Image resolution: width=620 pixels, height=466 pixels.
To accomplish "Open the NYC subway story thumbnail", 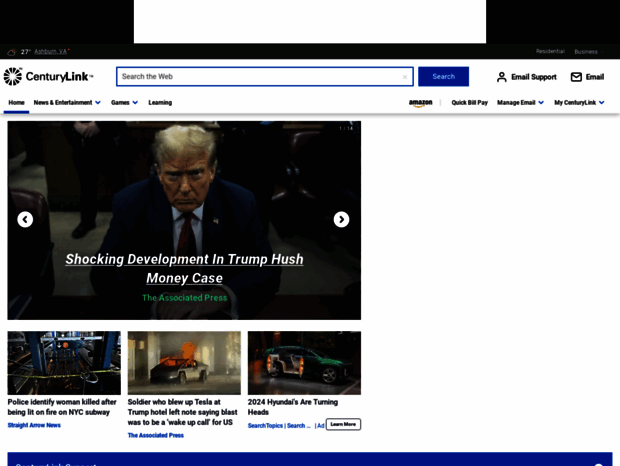I will [64, 363].
